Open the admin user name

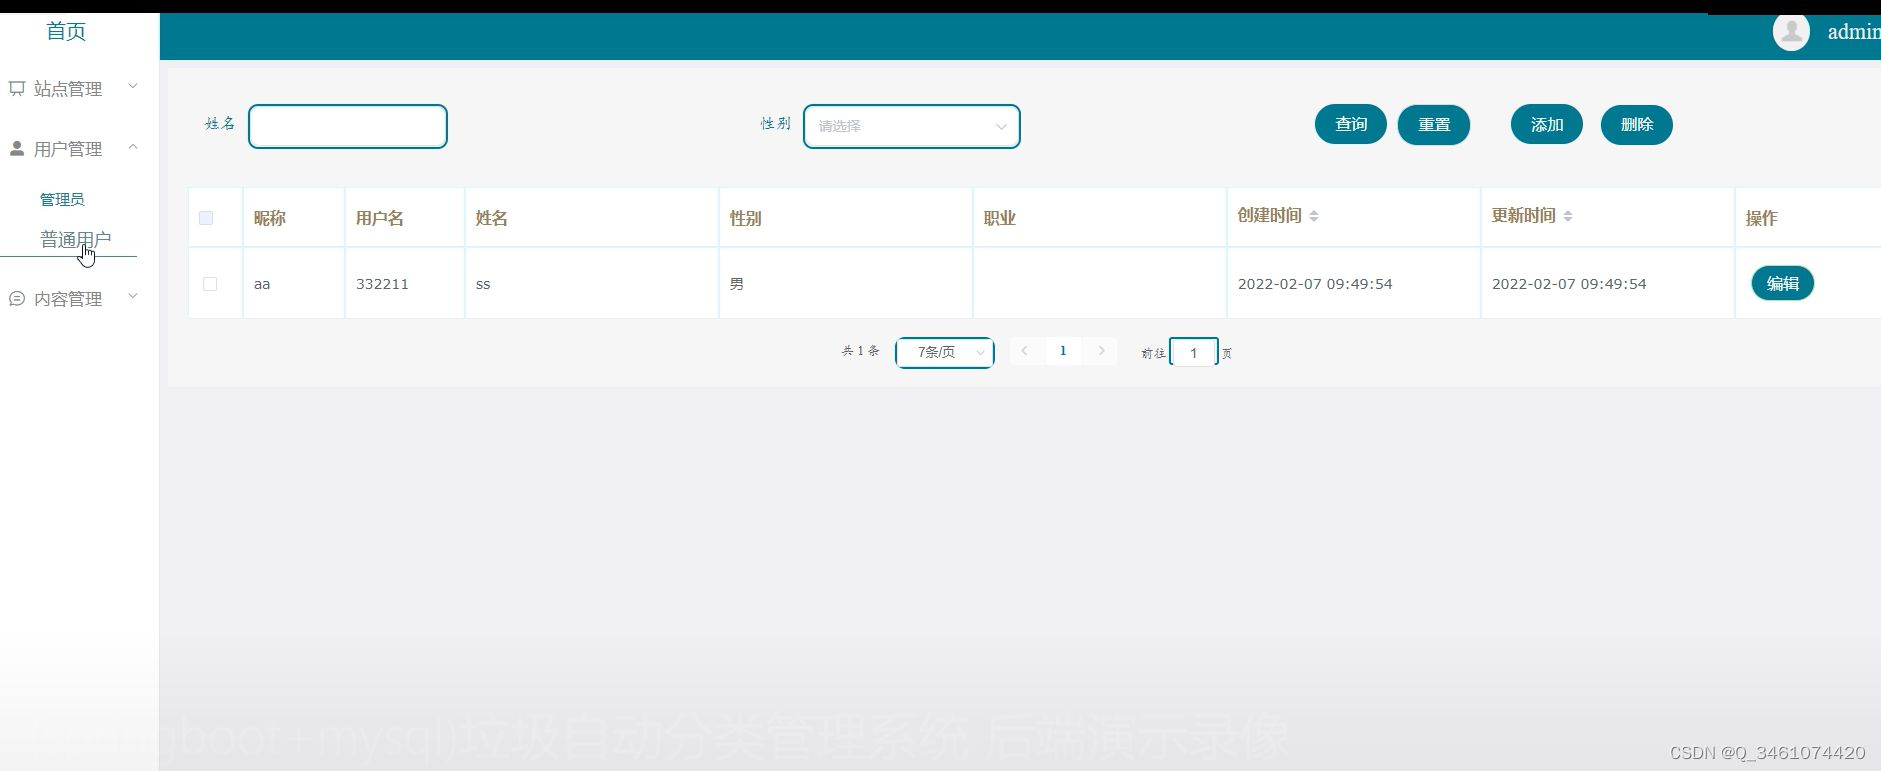(x=1853, y=32)
